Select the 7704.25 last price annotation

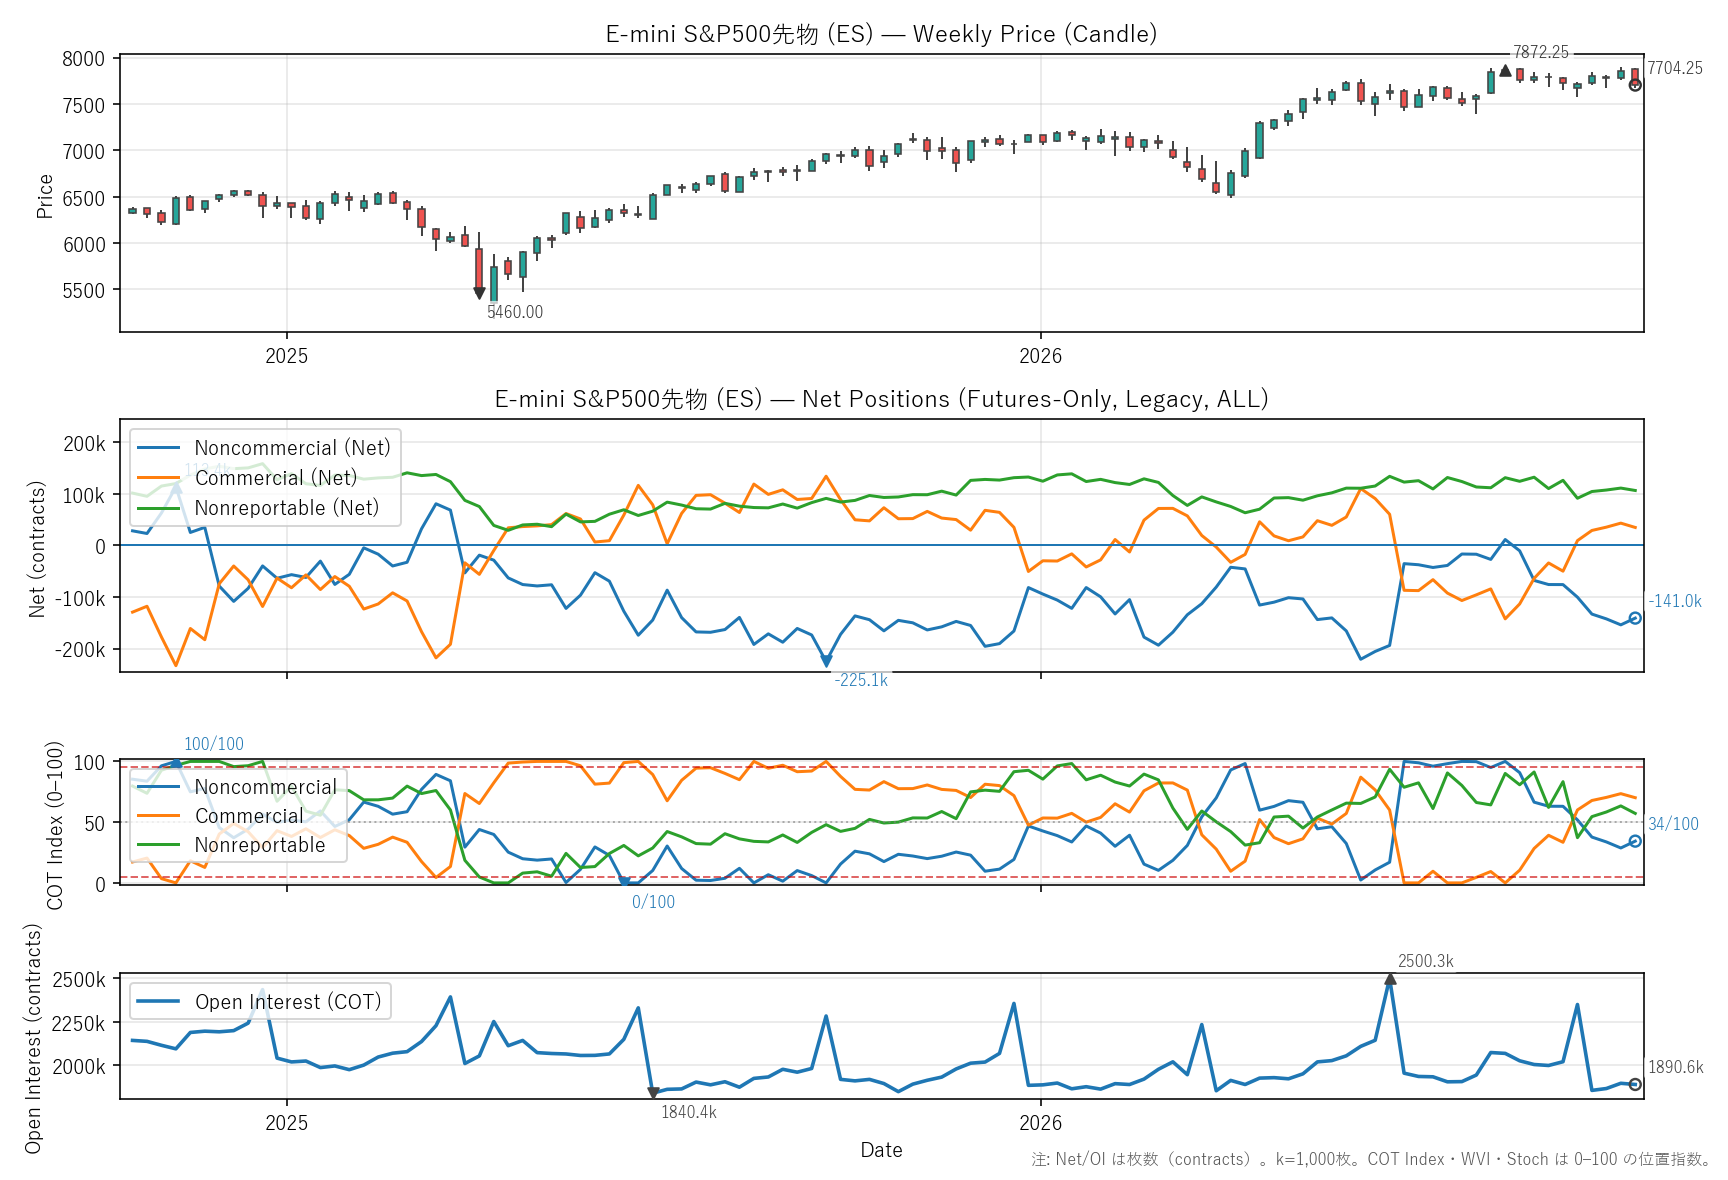[x=1675, y=68]
